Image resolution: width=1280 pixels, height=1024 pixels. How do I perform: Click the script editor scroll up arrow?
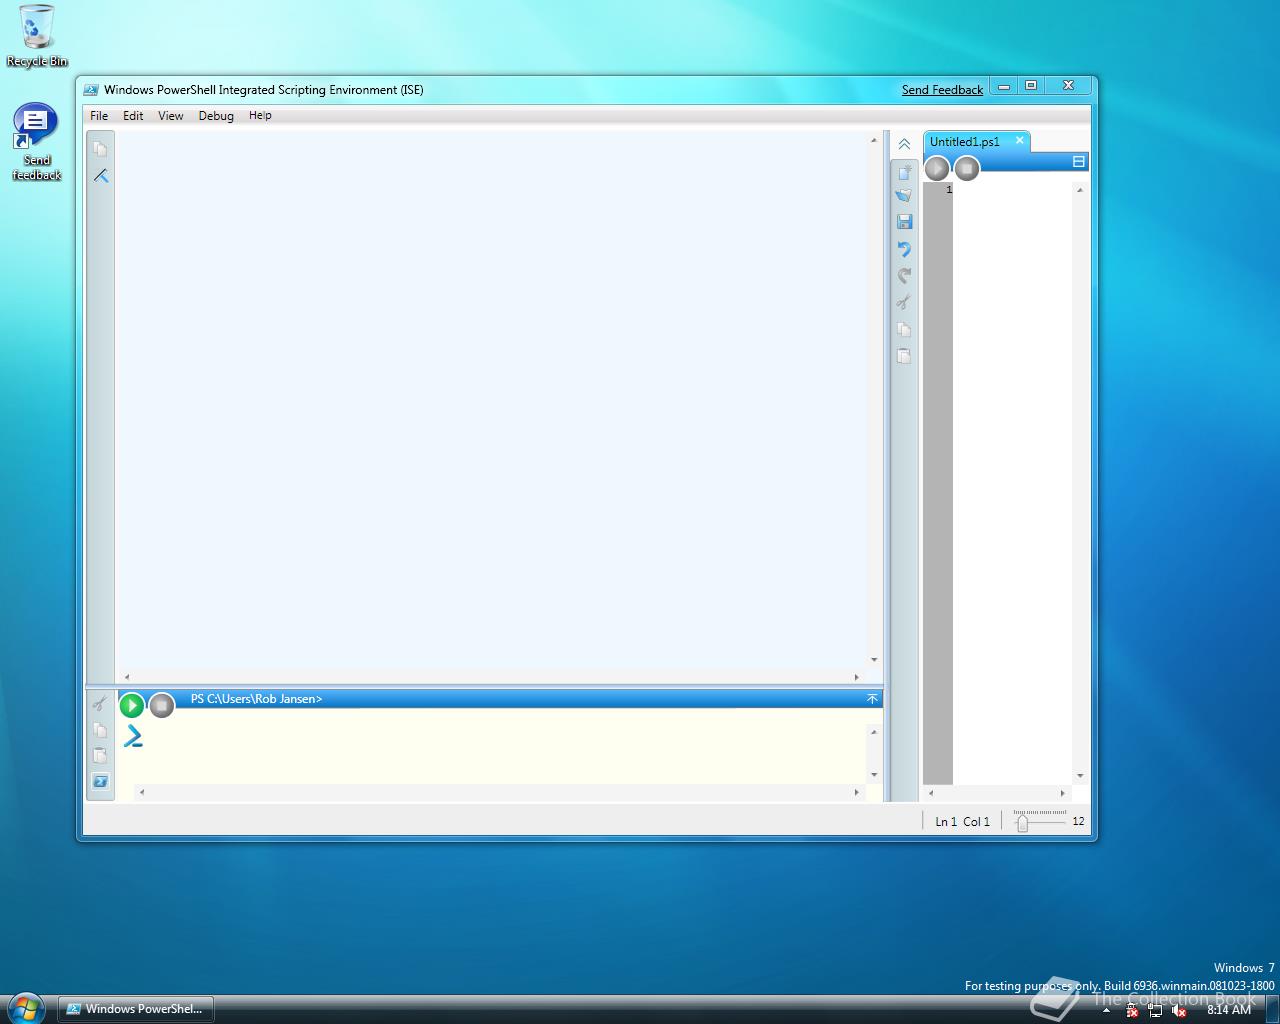click(1080, 190)
